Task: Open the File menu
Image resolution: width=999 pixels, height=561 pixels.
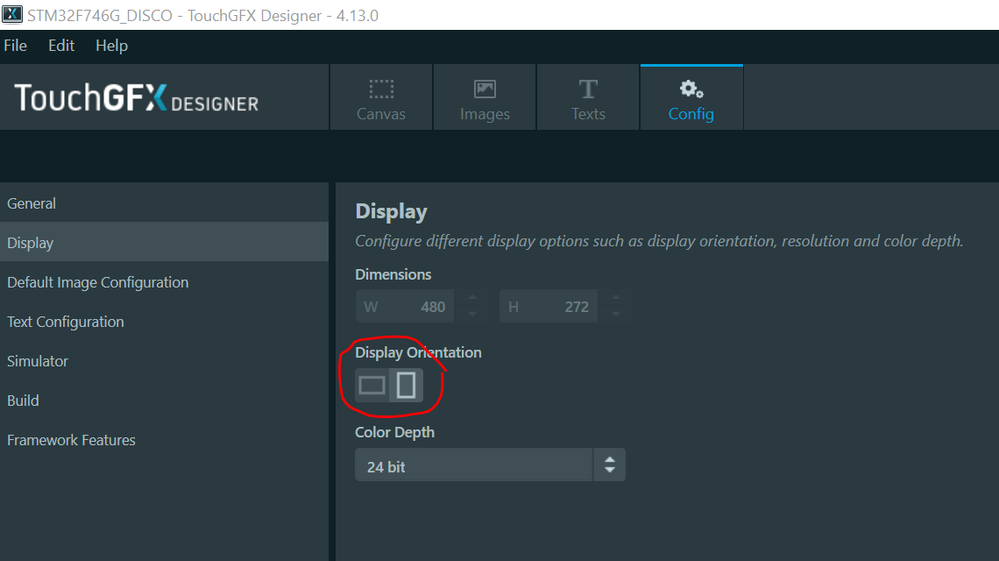Action: [x=15, y=46]
